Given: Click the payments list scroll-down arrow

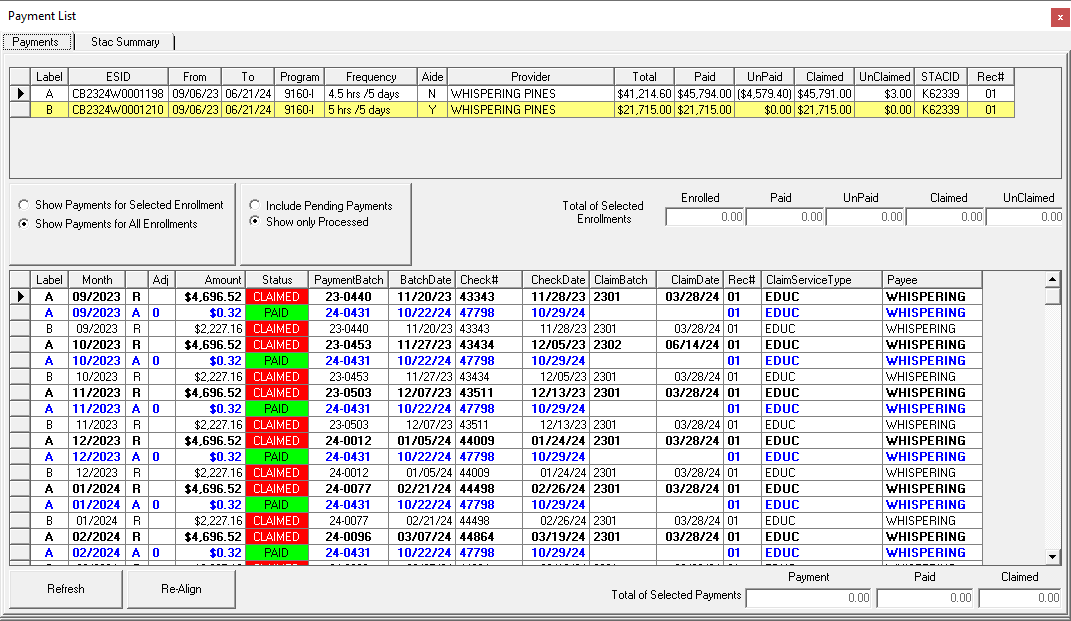Looking at the screenshot, I should (1053, 557).
